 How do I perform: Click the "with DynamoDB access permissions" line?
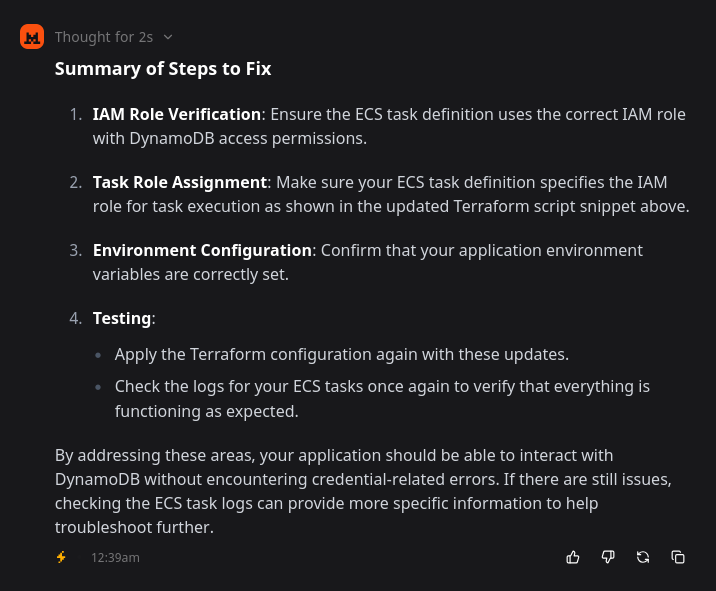230,138
